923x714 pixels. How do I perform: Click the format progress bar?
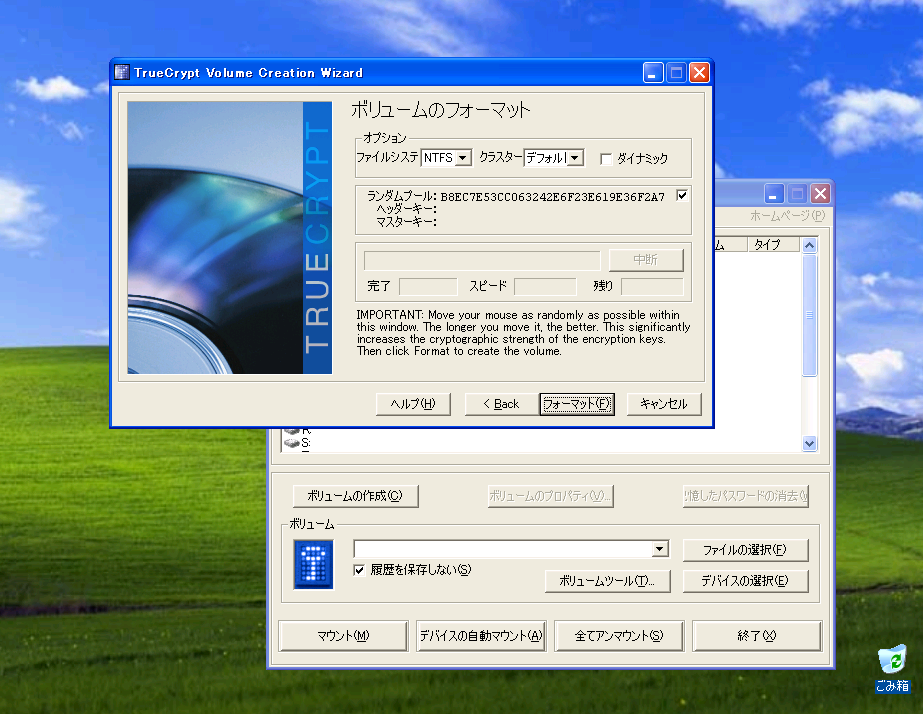point(482,260)
